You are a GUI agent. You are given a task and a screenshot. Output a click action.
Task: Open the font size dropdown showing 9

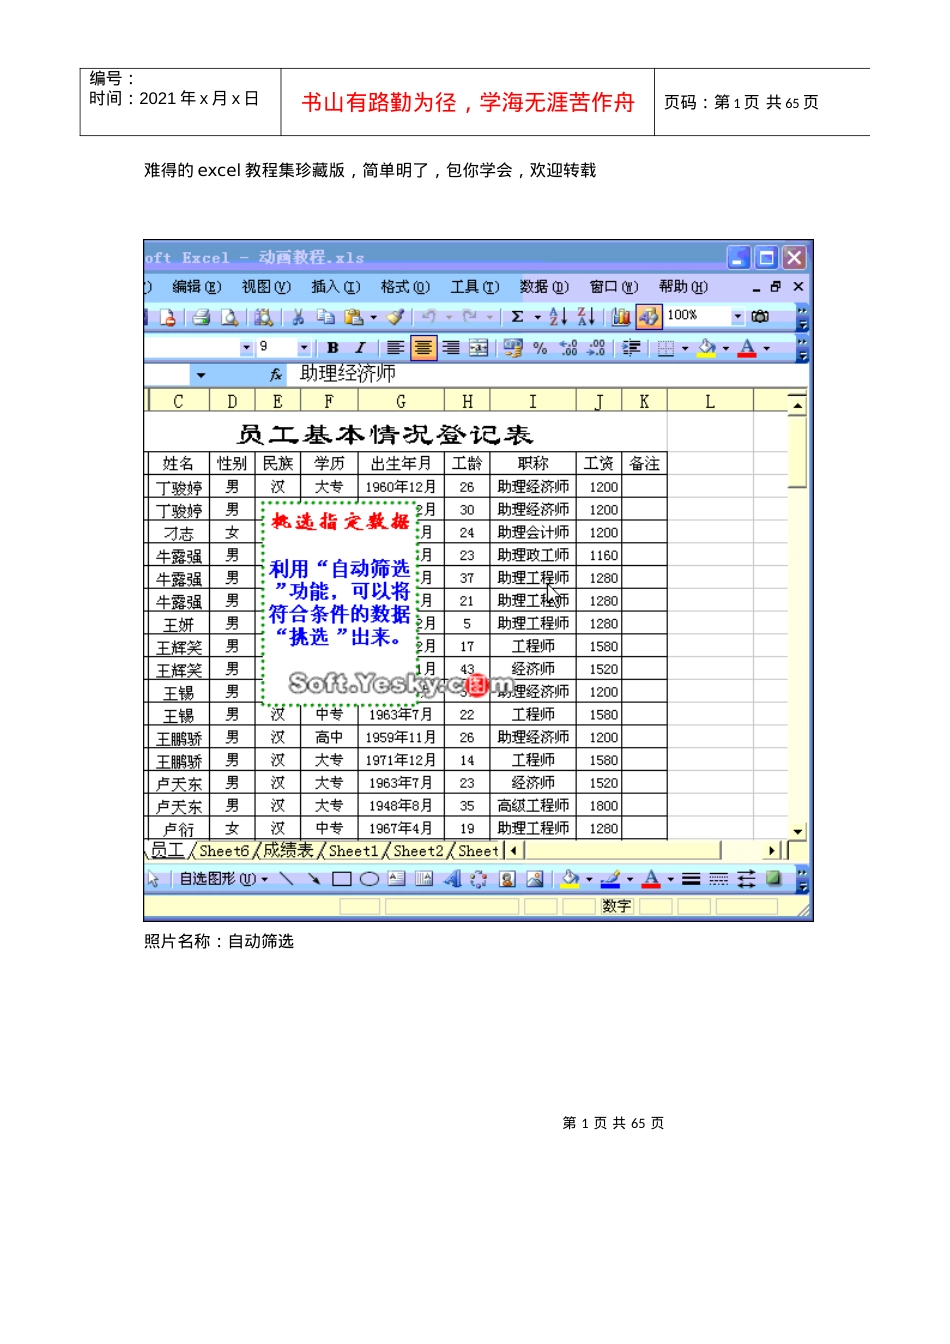point(304,348)
